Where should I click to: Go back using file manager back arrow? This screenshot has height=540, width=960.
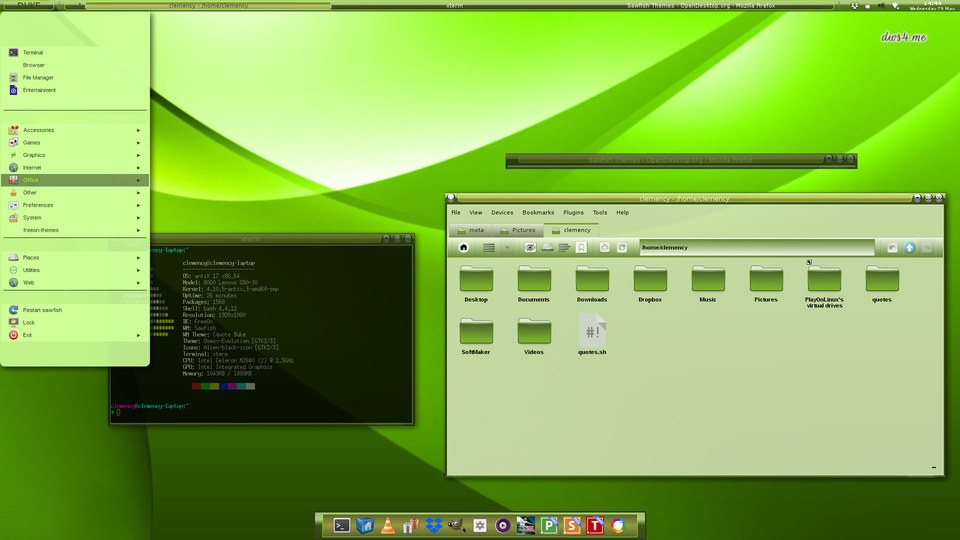coord(892,247)
